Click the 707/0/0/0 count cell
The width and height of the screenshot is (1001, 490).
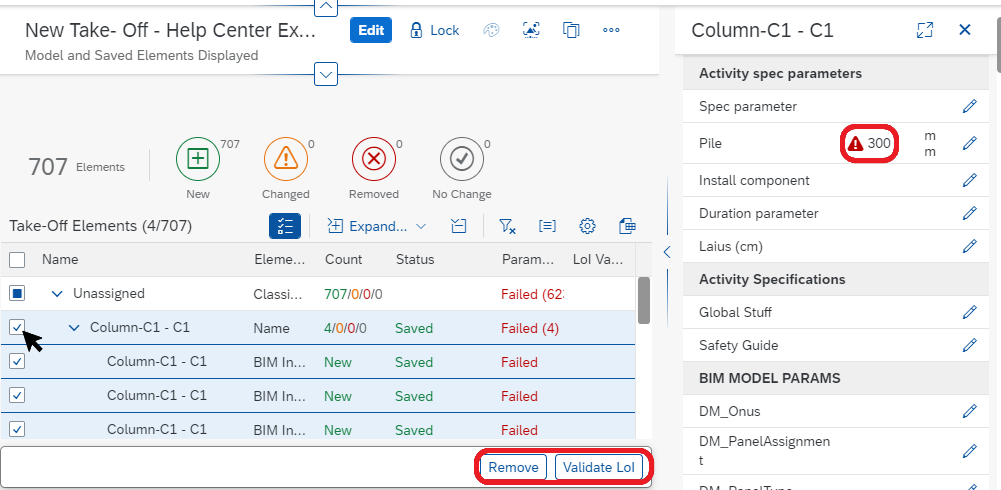click(353, 294)
